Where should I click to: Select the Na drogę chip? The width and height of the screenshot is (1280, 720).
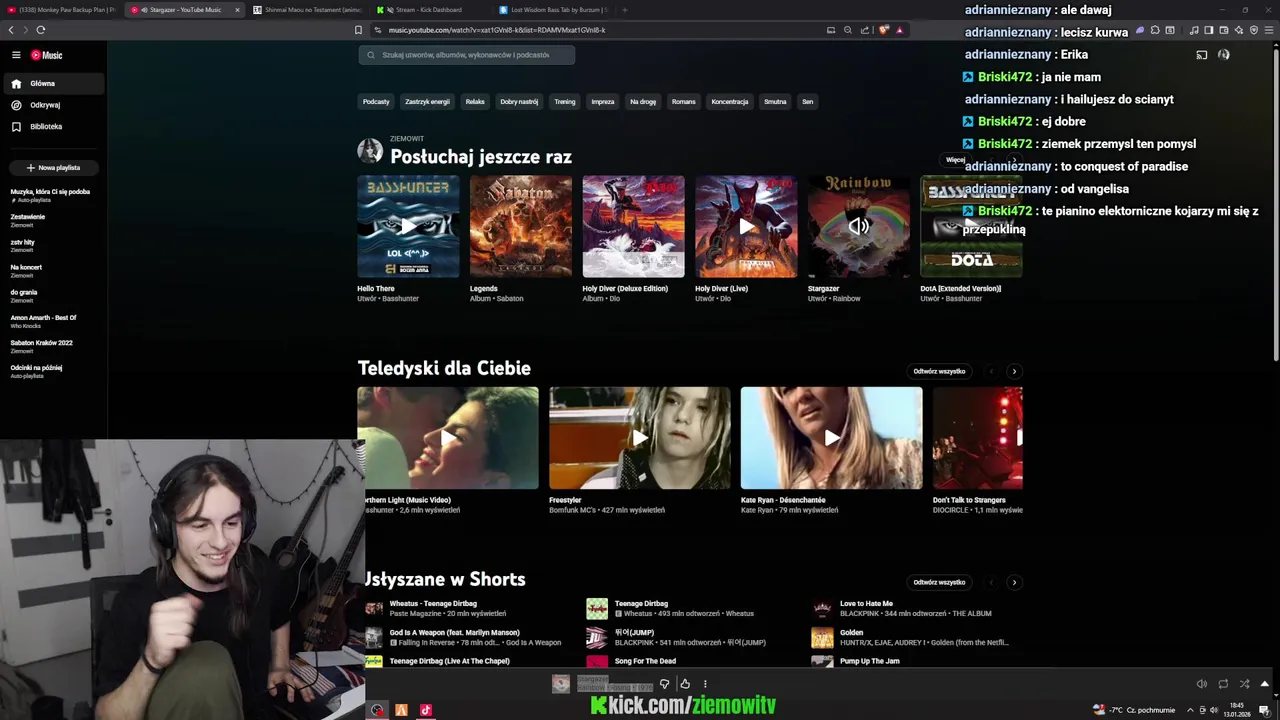coord(643,102)
